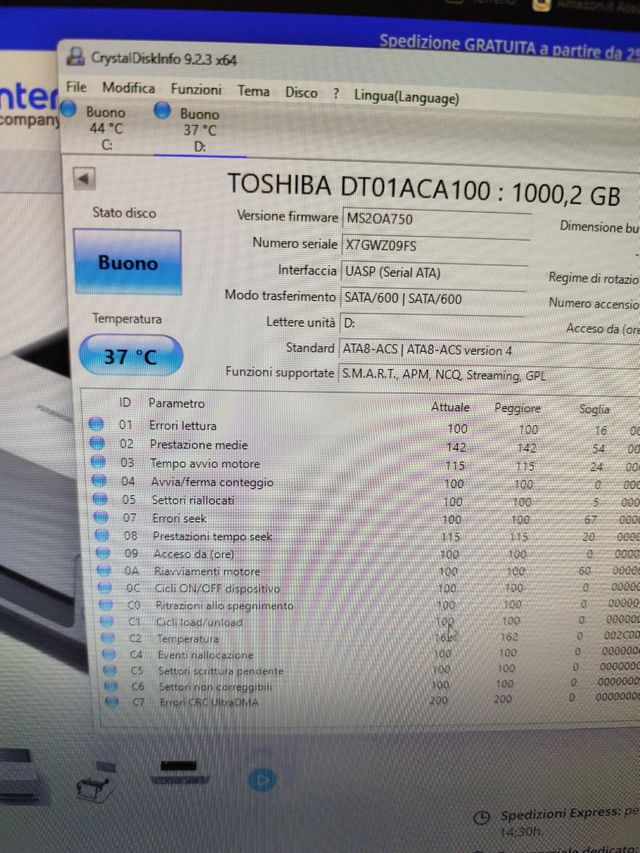Screen dimensions: 640x853
Task: Click the 37 °C temperature button
Action: [x=131, y=356]
